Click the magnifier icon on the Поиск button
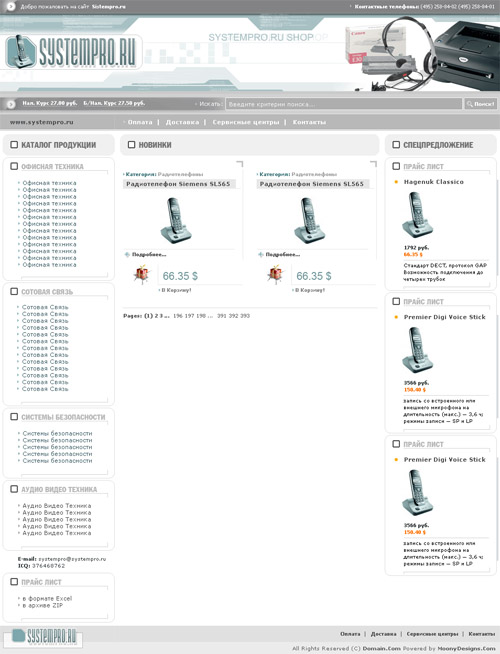The width and height of the screenshot is (500, 654). click(470, 104)
